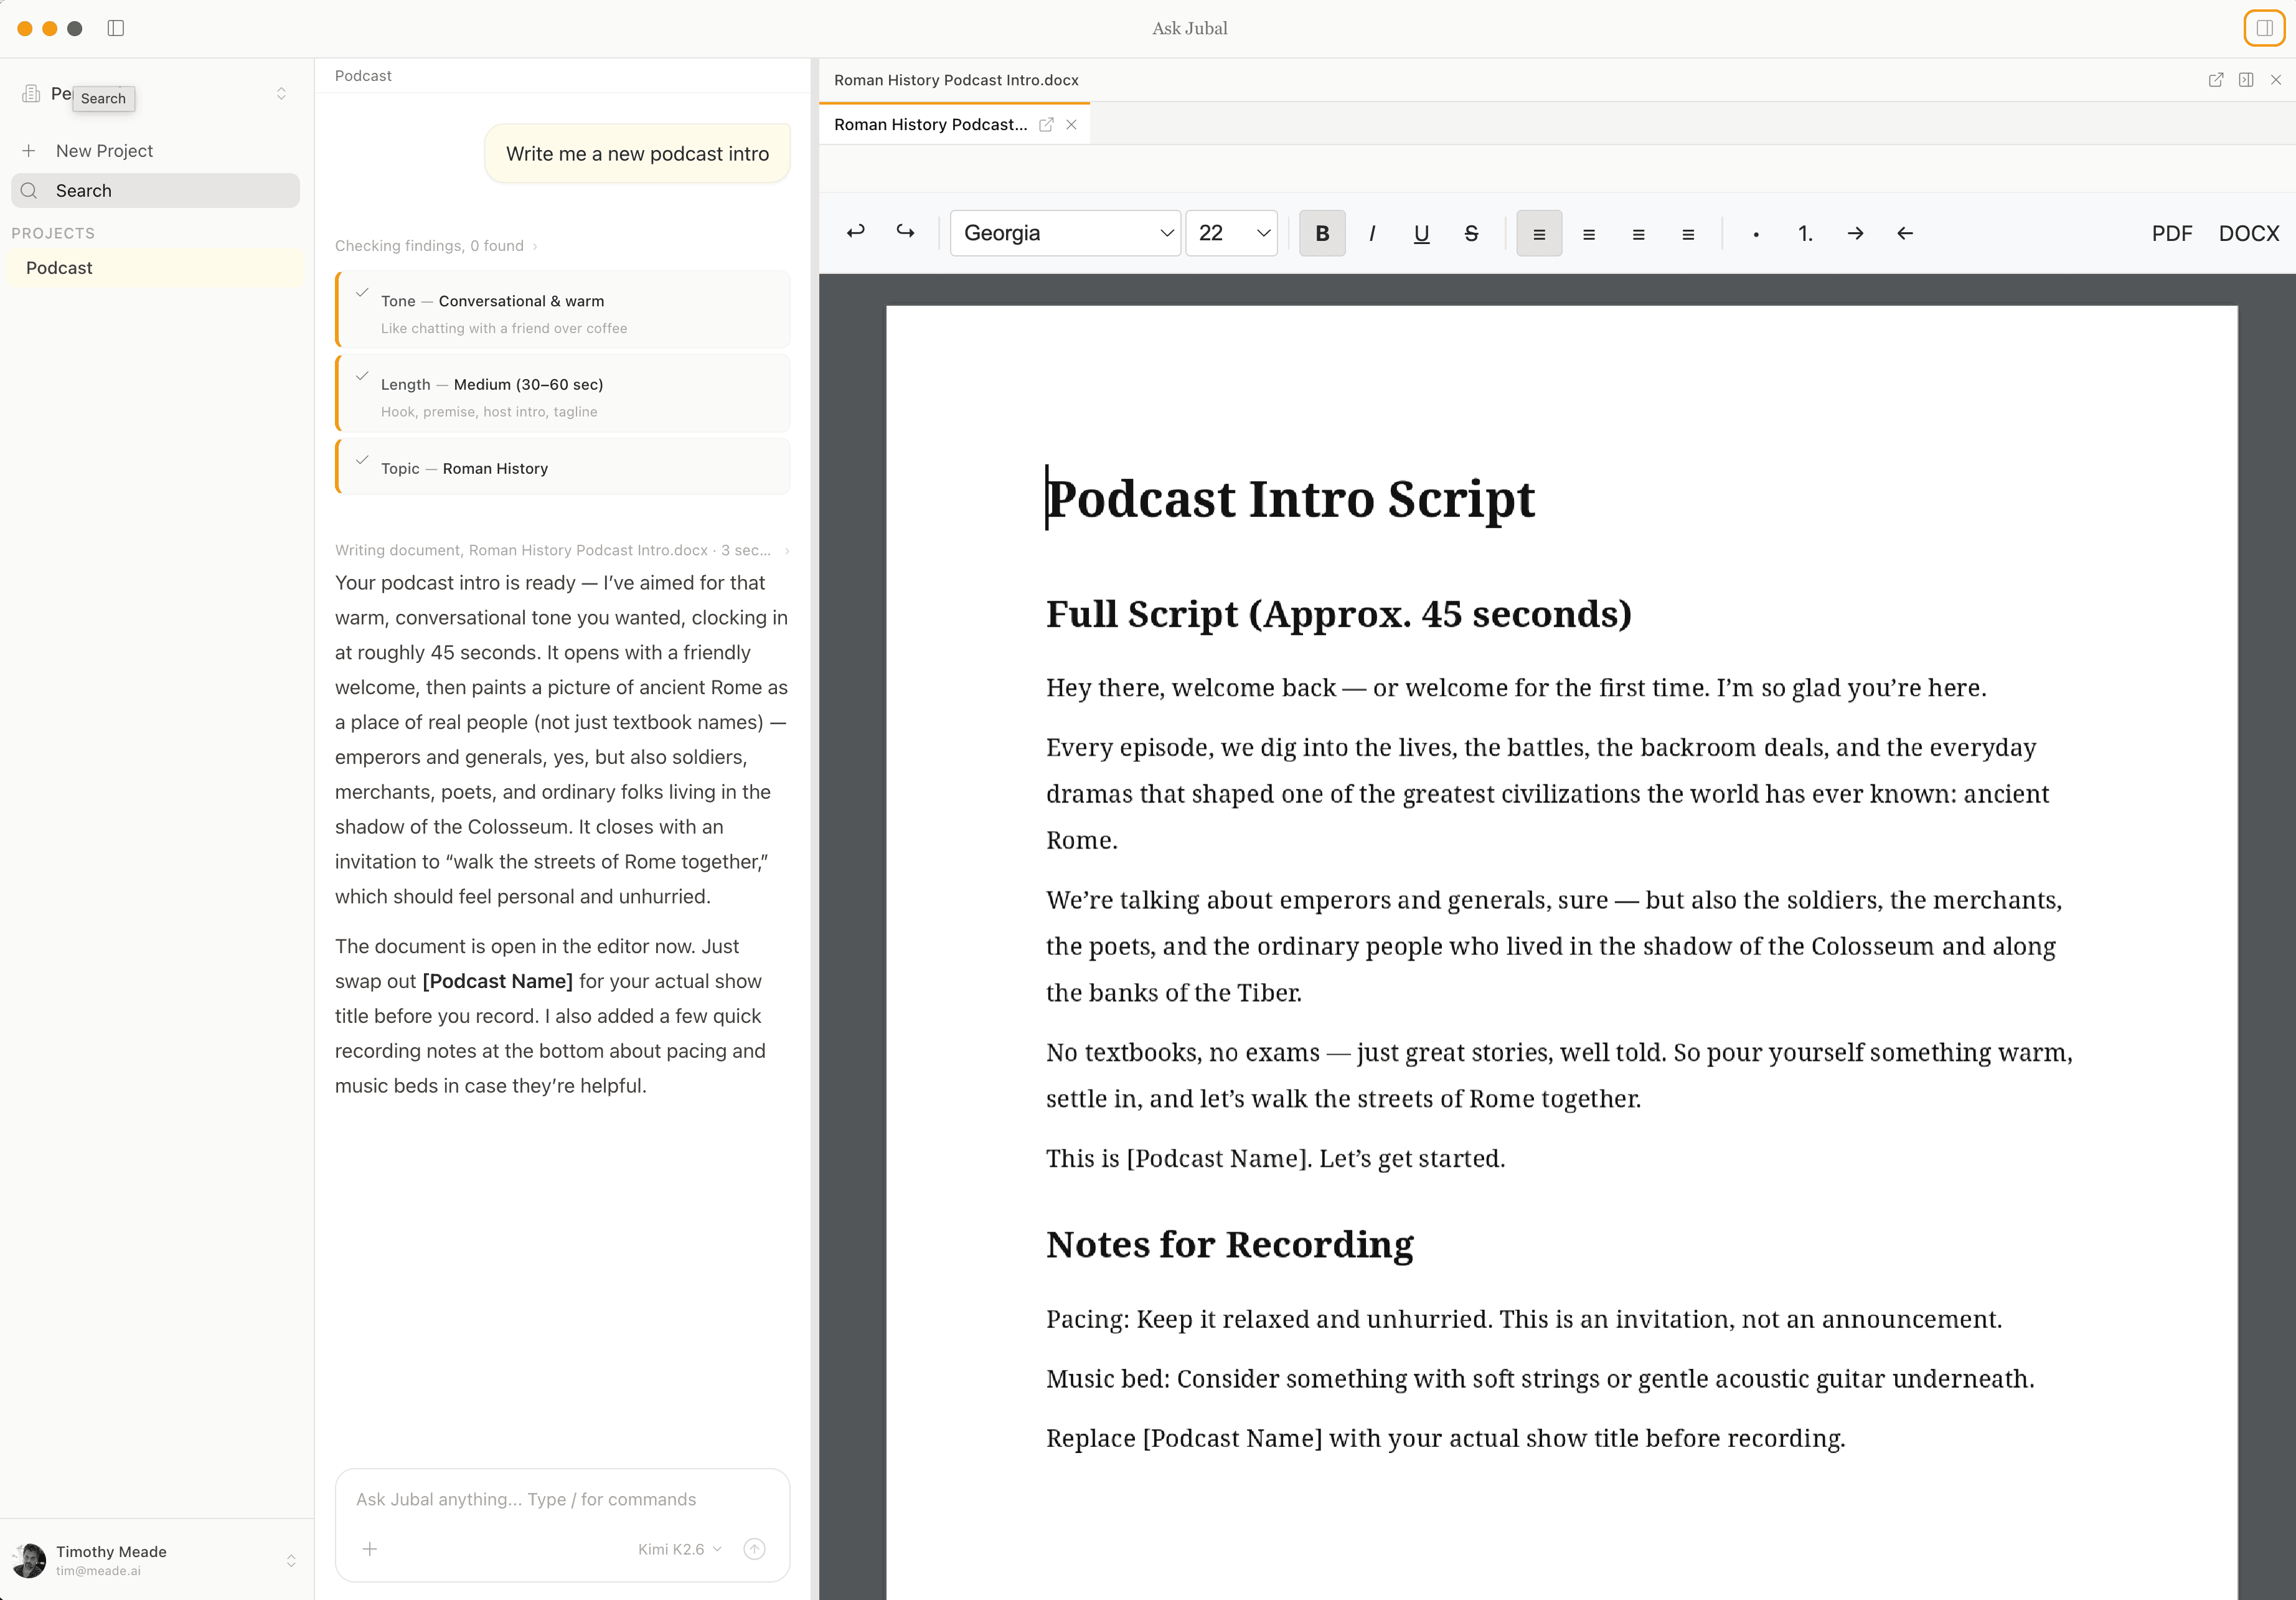
Task: Expand the 'Checking findings, 0 found' step
Action: click(435, 246)
